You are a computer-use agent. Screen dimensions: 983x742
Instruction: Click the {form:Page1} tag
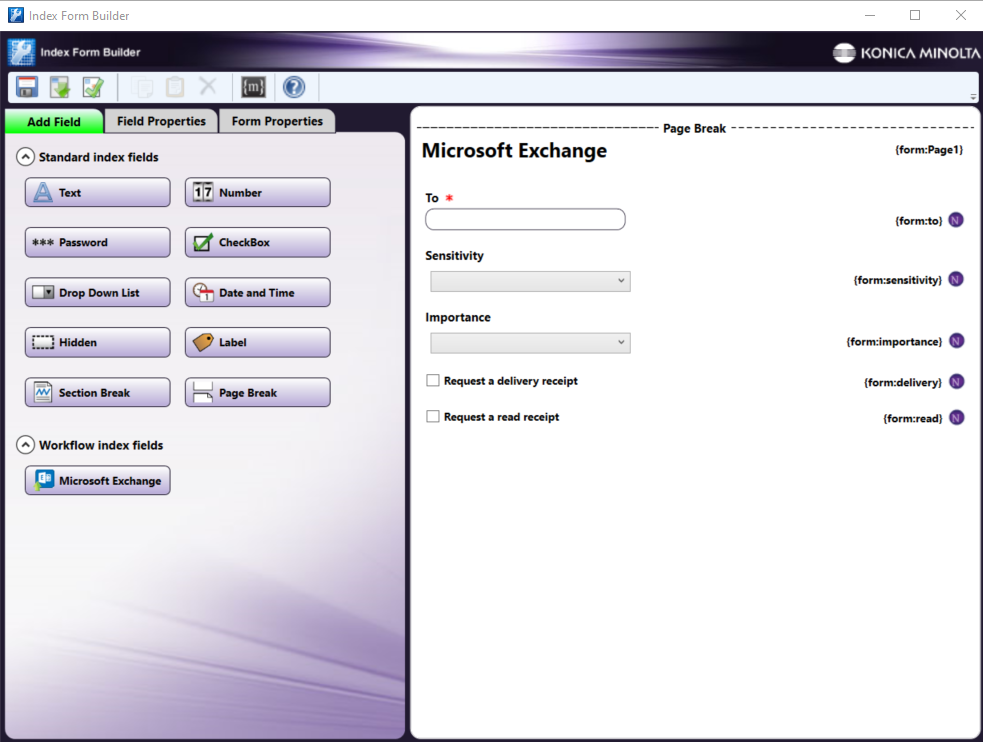point(928,150)
